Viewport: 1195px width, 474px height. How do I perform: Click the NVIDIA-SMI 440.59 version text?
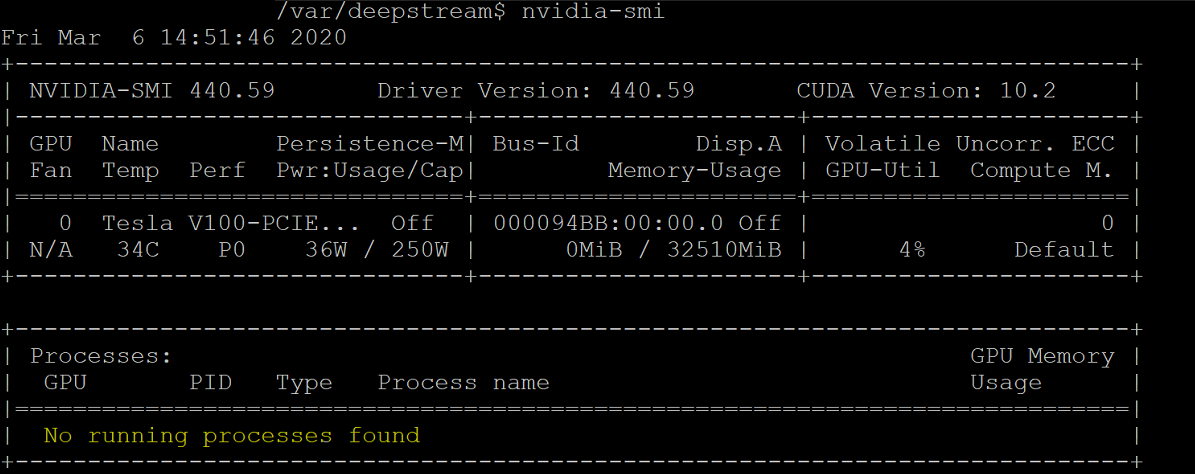click(x=152, y=91)
